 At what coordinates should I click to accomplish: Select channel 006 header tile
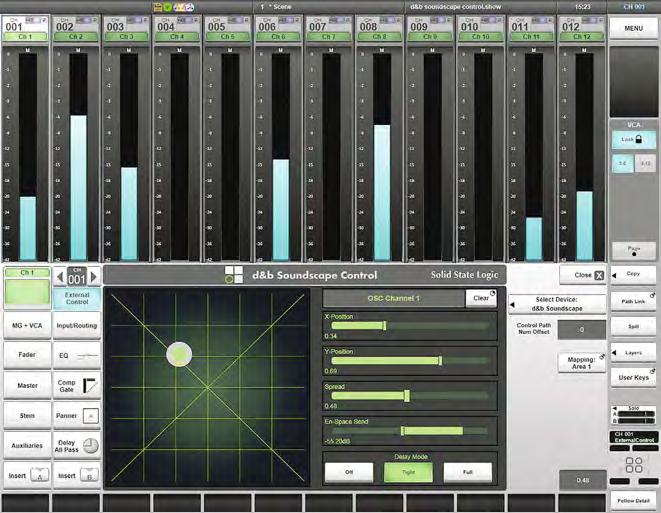tap(278, 29)
